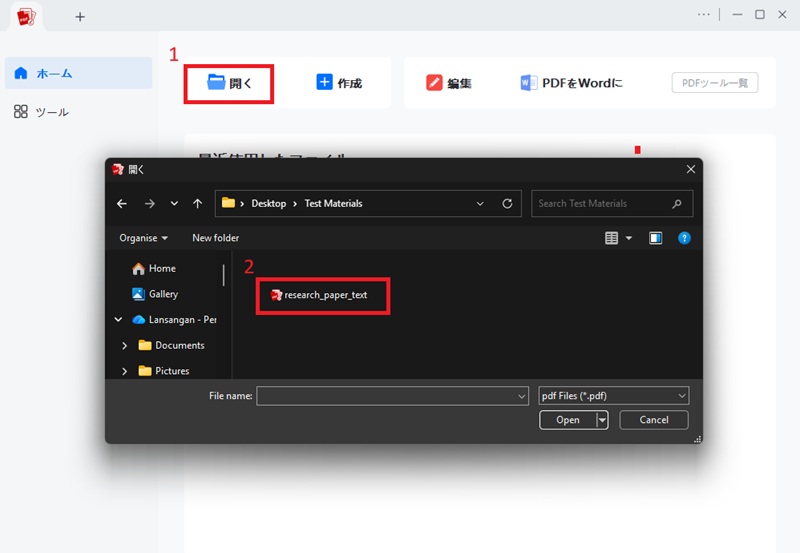Viewport: 800px width, 553px height.
Task: Open the Open button's split arrow
Action: click(603, 420)
